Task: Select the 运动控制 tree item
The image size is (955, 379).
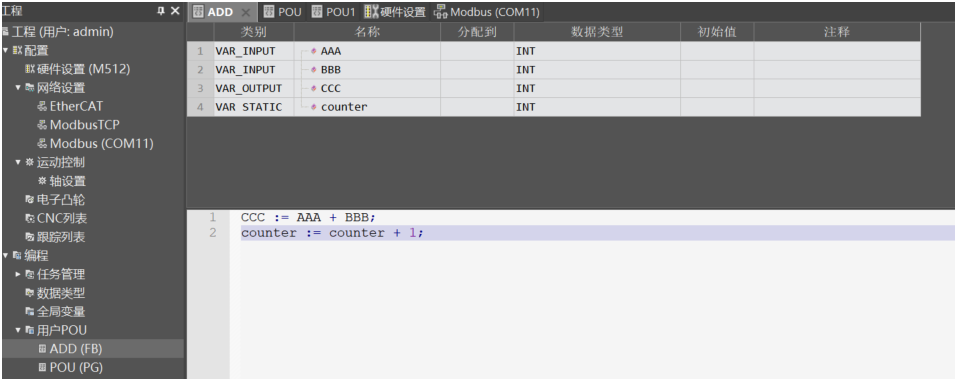Action: [x=61, y=162]
